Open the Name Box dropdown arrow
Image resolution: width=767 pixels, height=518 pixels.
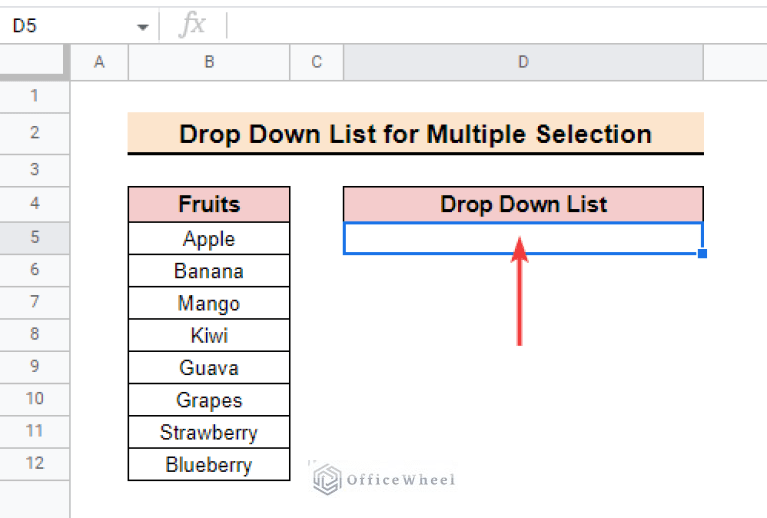coord(142,26)
